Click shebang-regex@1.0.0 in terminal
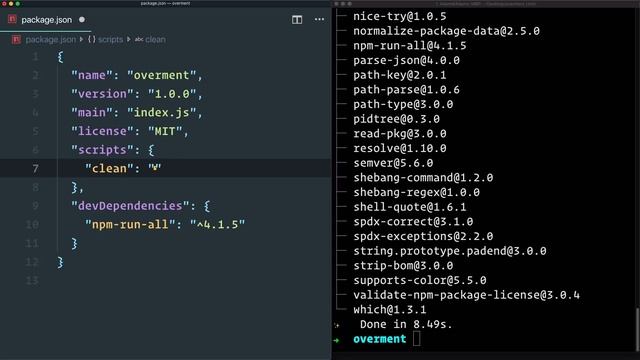This screenshot has width=640, height=360. [416, 193]
